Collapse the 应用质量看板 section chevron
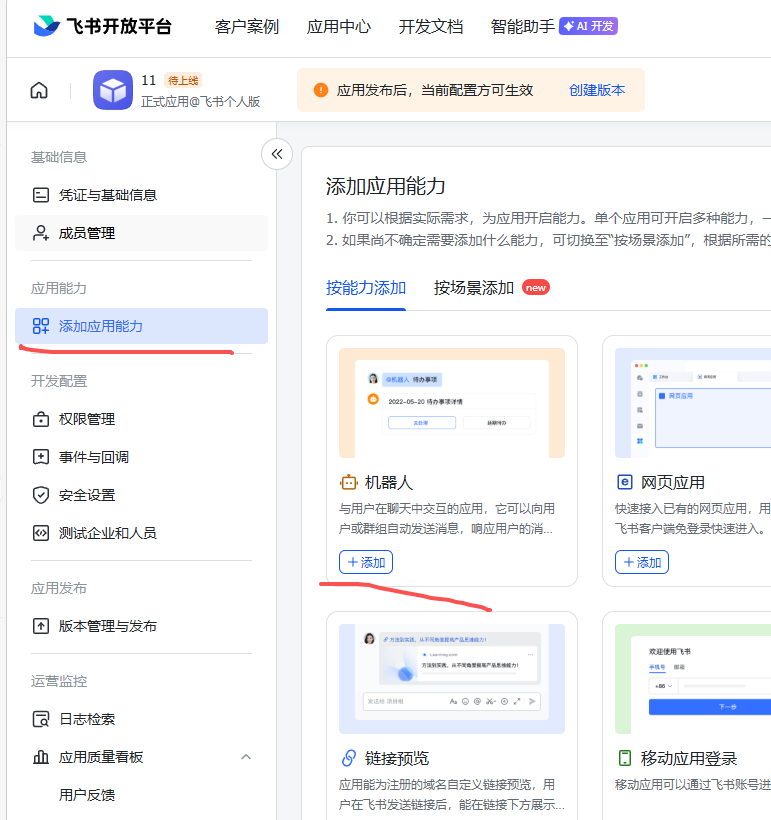Screen dimensions: 771x820 (x=246, y=757)
